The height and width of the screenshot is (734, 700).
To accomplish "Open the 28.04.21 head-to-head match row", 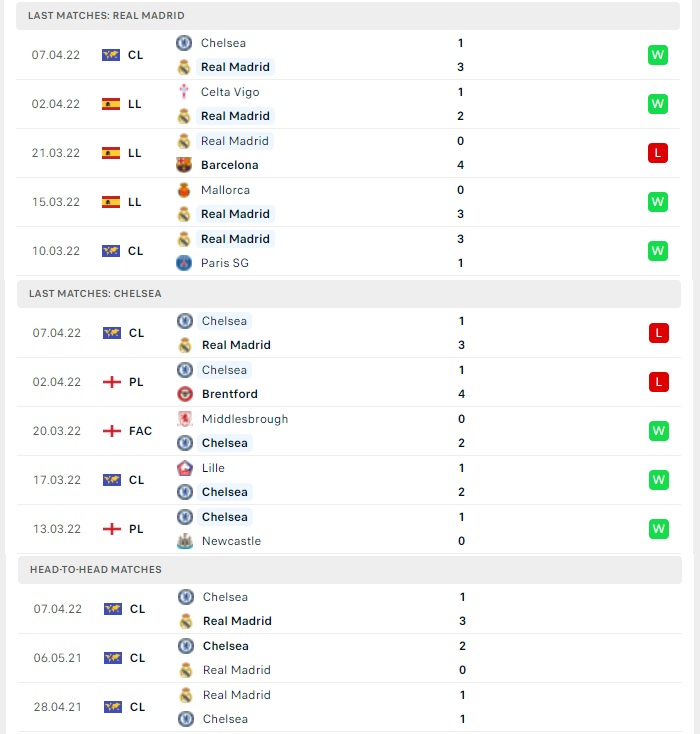I will [350, 707].
